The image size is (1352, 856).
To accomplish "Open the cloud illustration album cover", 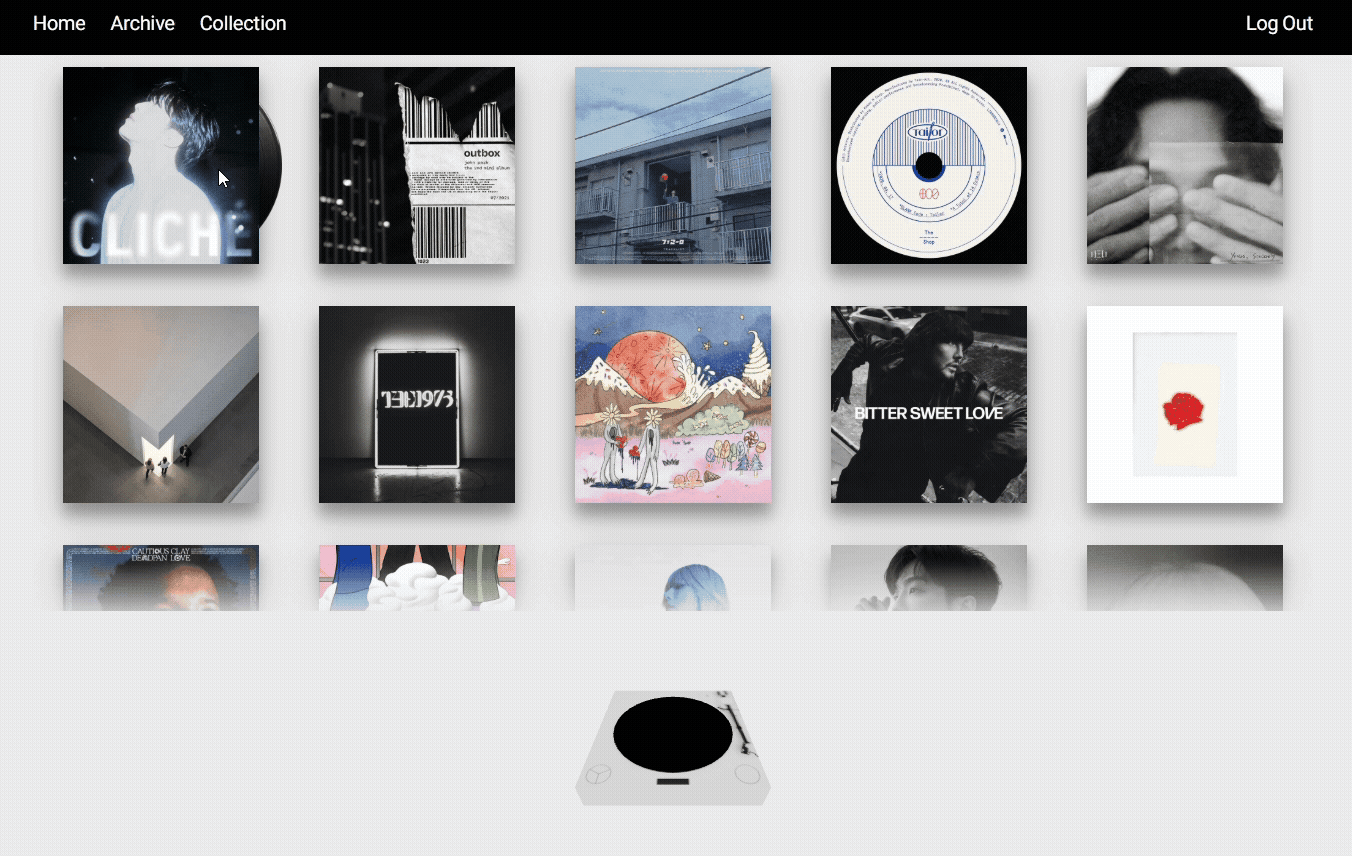I will pyautogui.click(x=417, y=577).
